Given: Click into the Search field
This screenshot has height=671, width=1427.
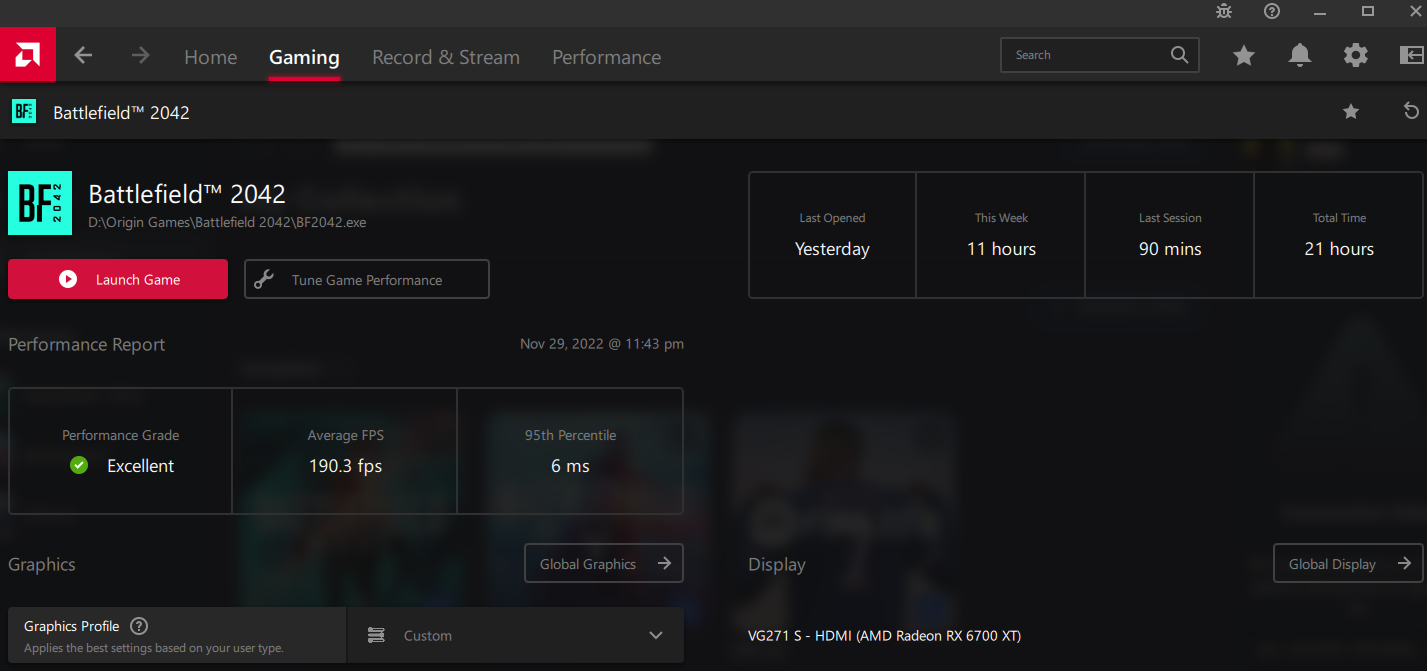Looking at the screenshot, I should (x=1088, y=56).
